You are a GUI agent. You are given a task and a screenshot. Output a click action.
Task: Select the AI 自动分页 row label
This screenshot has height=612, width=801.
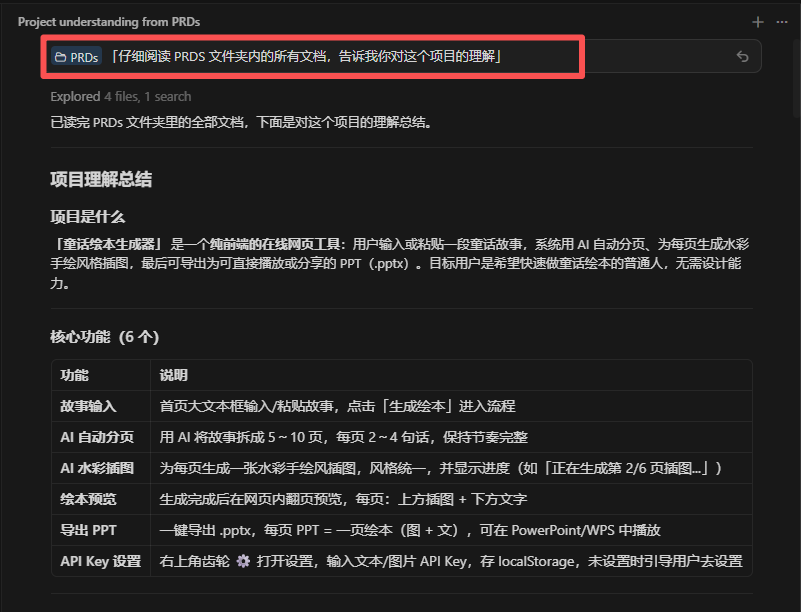click(97, 437)
